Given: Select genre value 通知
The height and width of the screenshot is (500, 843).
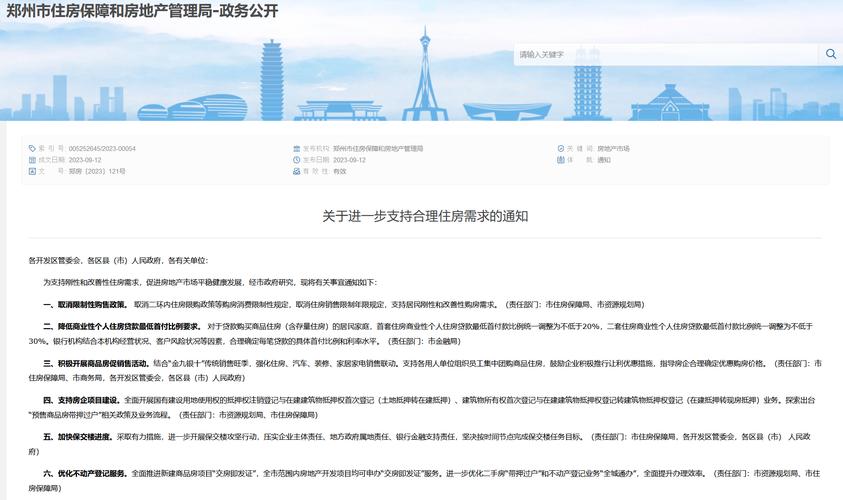Looking at the screenshot, I should click(x=604, y=160).
